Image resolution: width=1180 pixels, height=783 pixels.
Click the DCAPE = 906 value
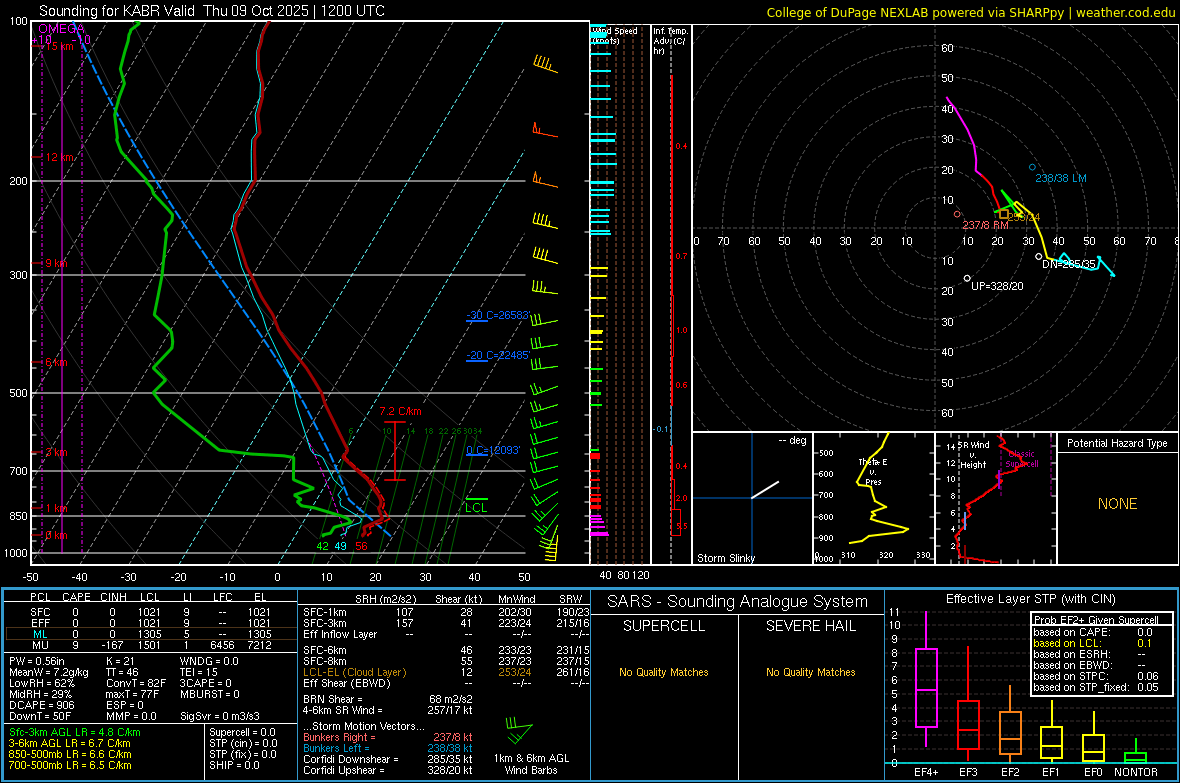point(41,705)
